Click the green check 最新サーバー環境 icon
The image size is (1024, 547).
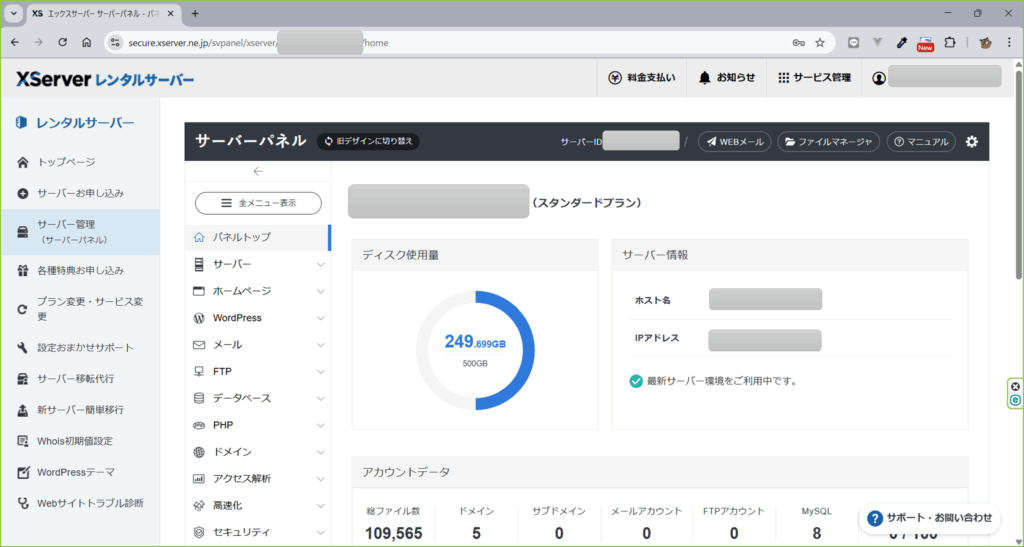(x=635, y=381)
